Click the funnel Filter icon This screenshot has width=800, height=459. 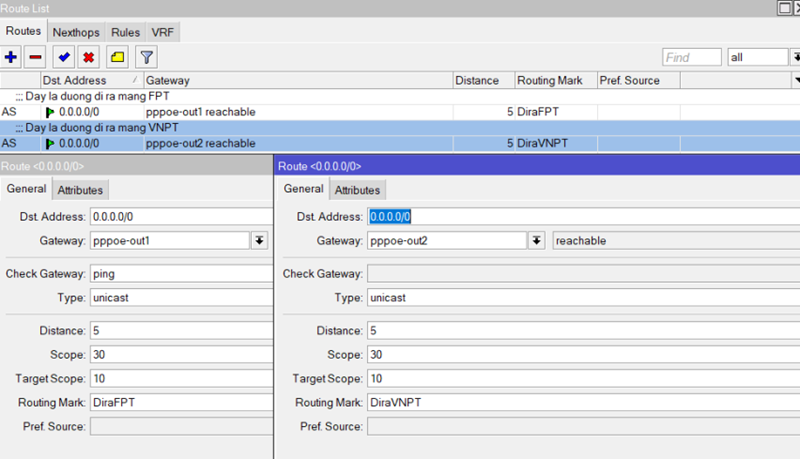[146, 58]
